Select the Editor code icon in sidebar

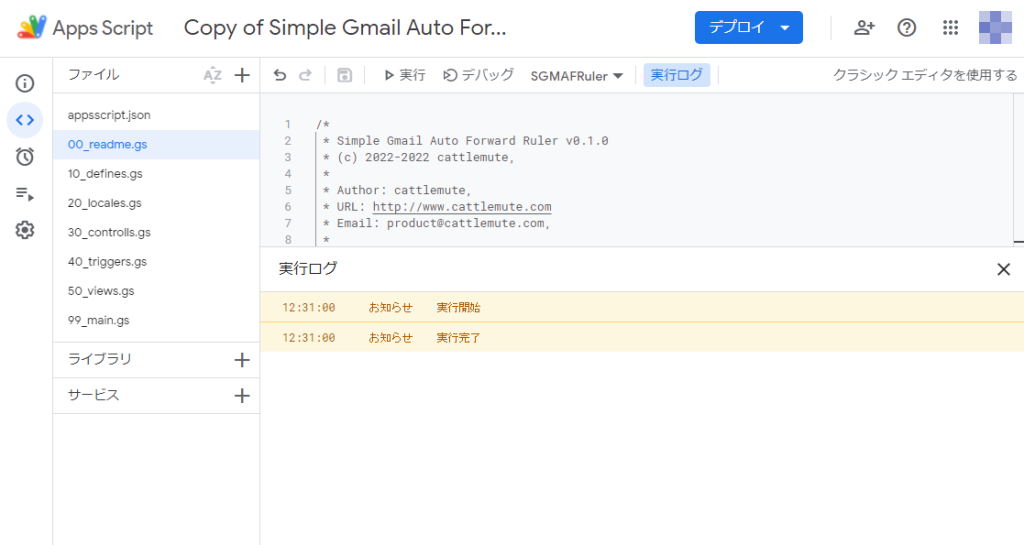[25, 120]
